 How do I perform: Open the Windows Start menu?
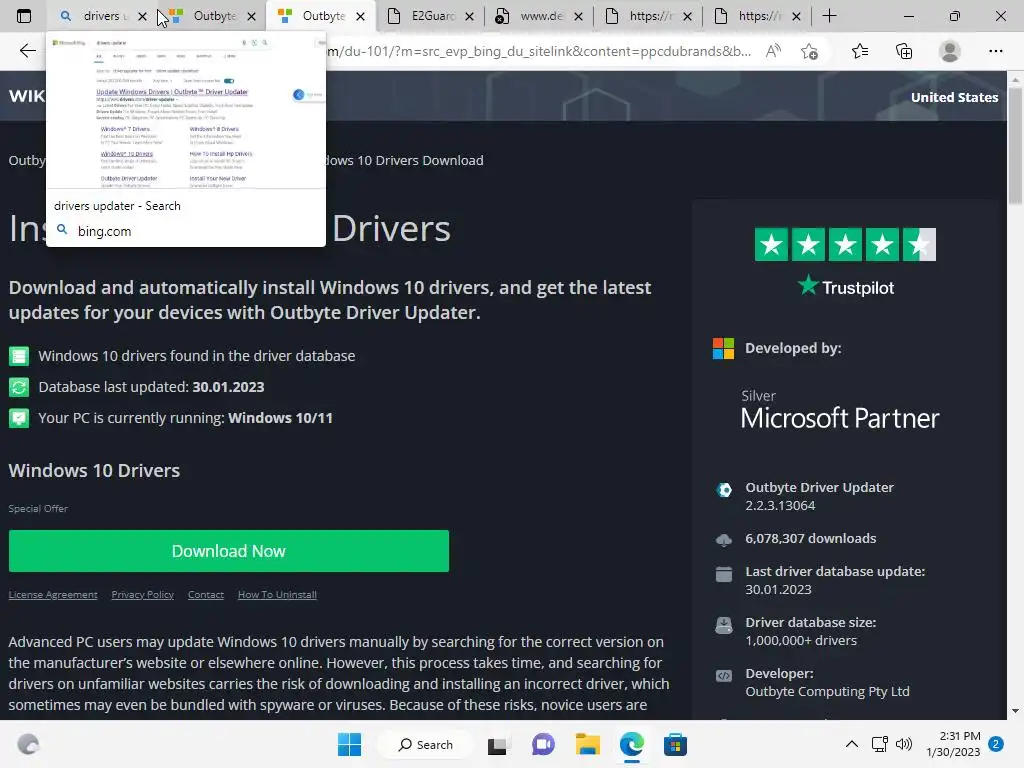tap(349, 744)
